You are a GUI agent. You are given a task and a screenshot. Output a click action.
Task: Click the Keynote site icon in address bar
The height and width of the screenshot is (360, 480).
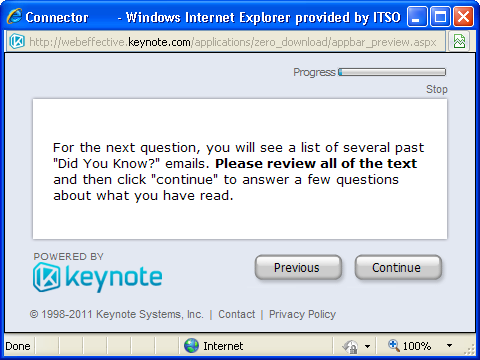coord(17,42)
